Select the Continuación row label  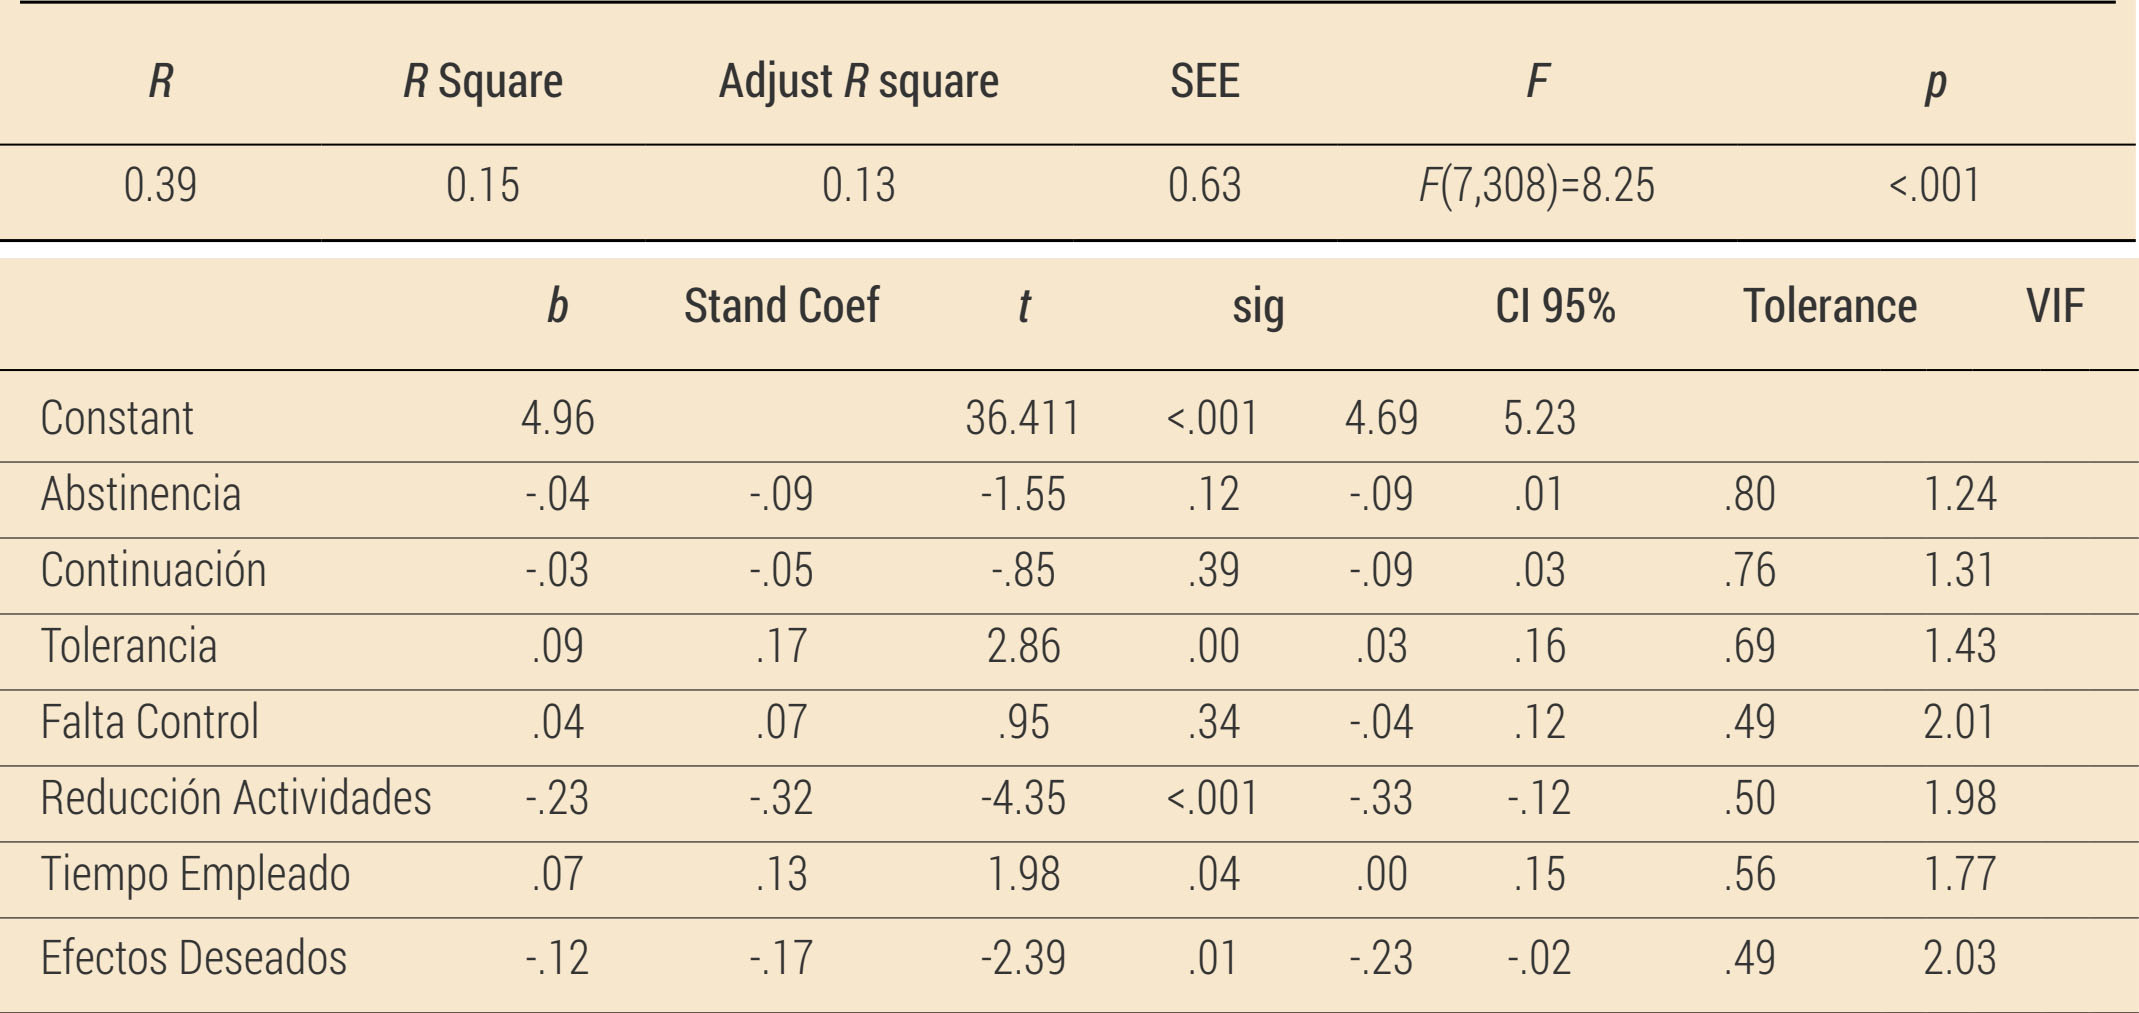click(153, 570)
